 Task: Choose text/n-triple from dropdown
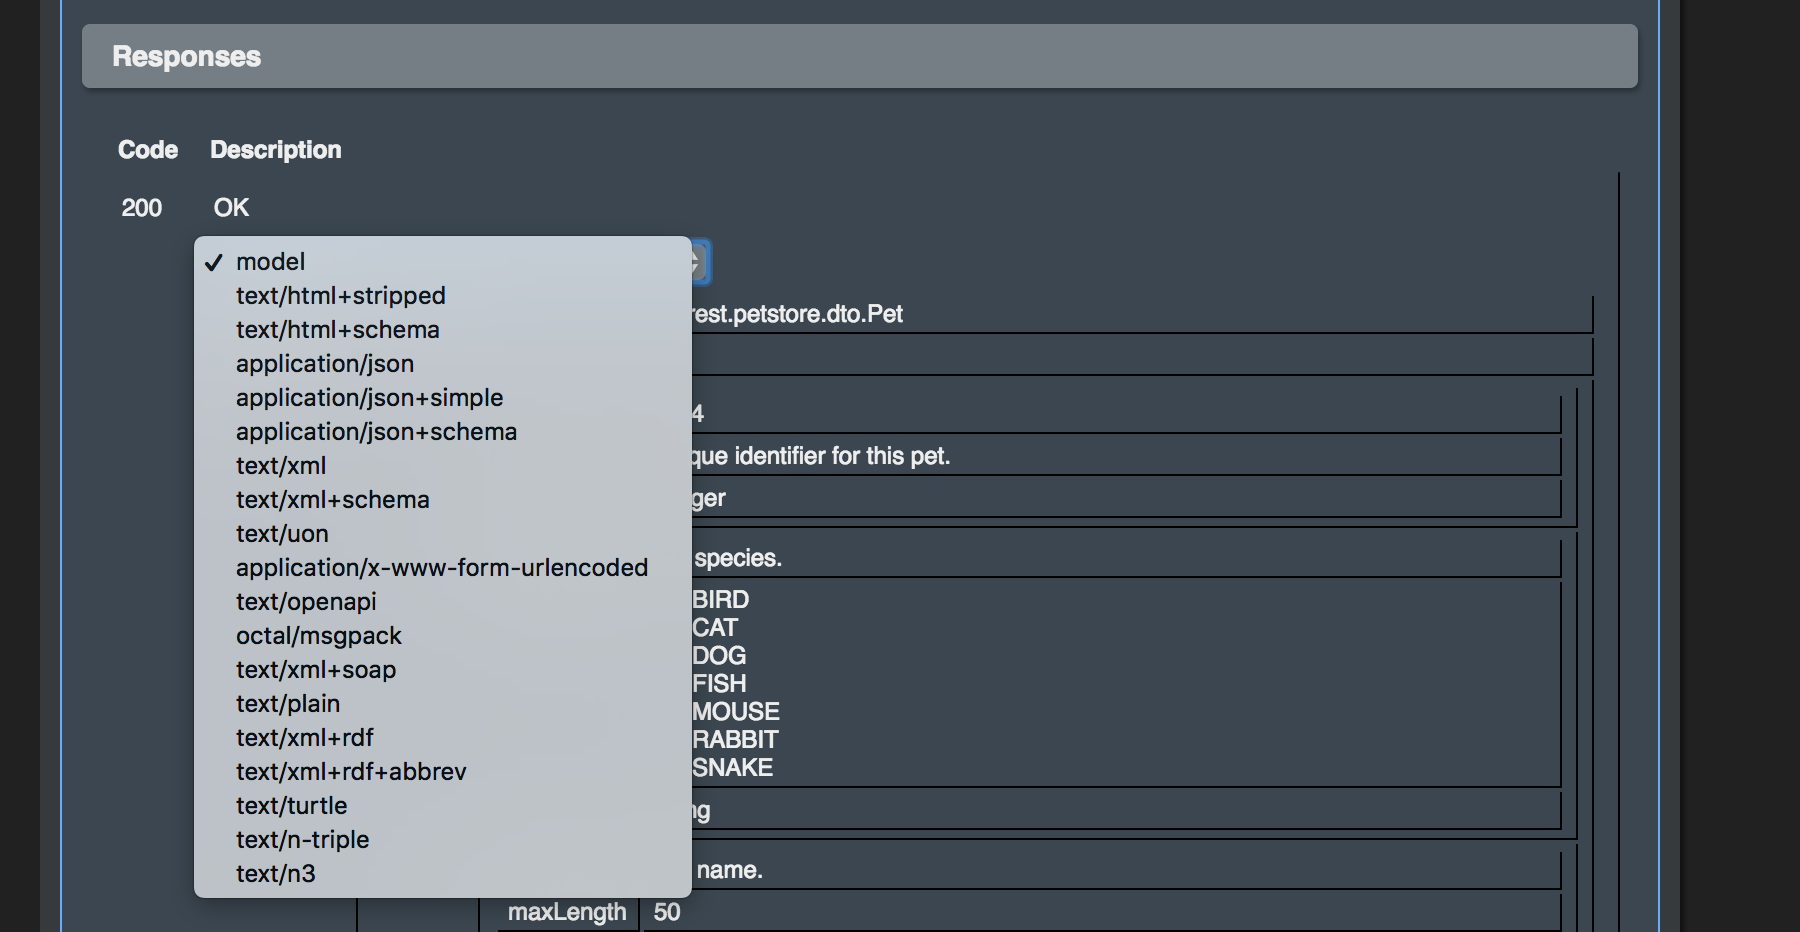click(x=302, y=840)
